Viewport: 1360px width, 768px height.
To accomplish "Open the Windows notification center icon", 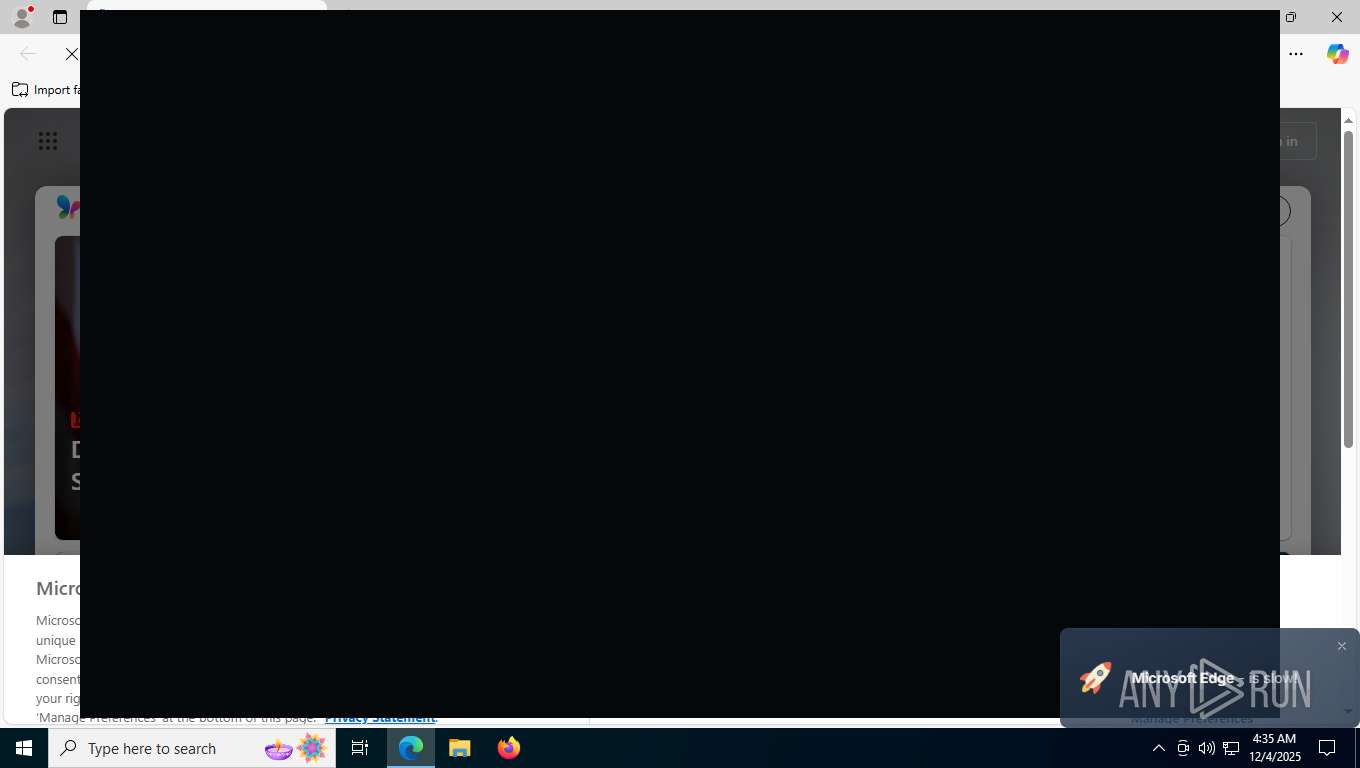I will 1328,748.
